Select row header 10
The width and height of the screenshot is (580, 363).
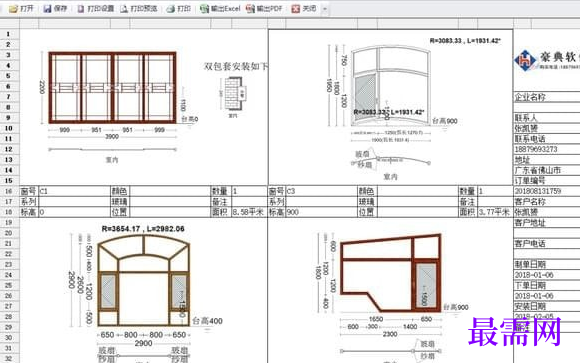click(9, 128)
